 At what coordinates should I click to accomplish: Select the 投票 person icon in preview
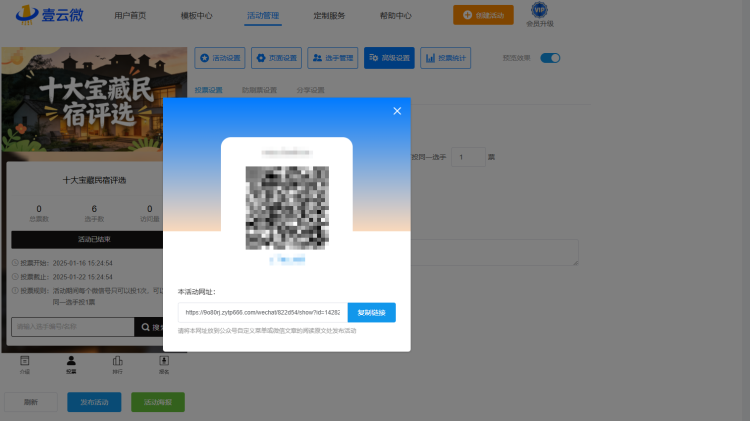(x=71, y=365)
